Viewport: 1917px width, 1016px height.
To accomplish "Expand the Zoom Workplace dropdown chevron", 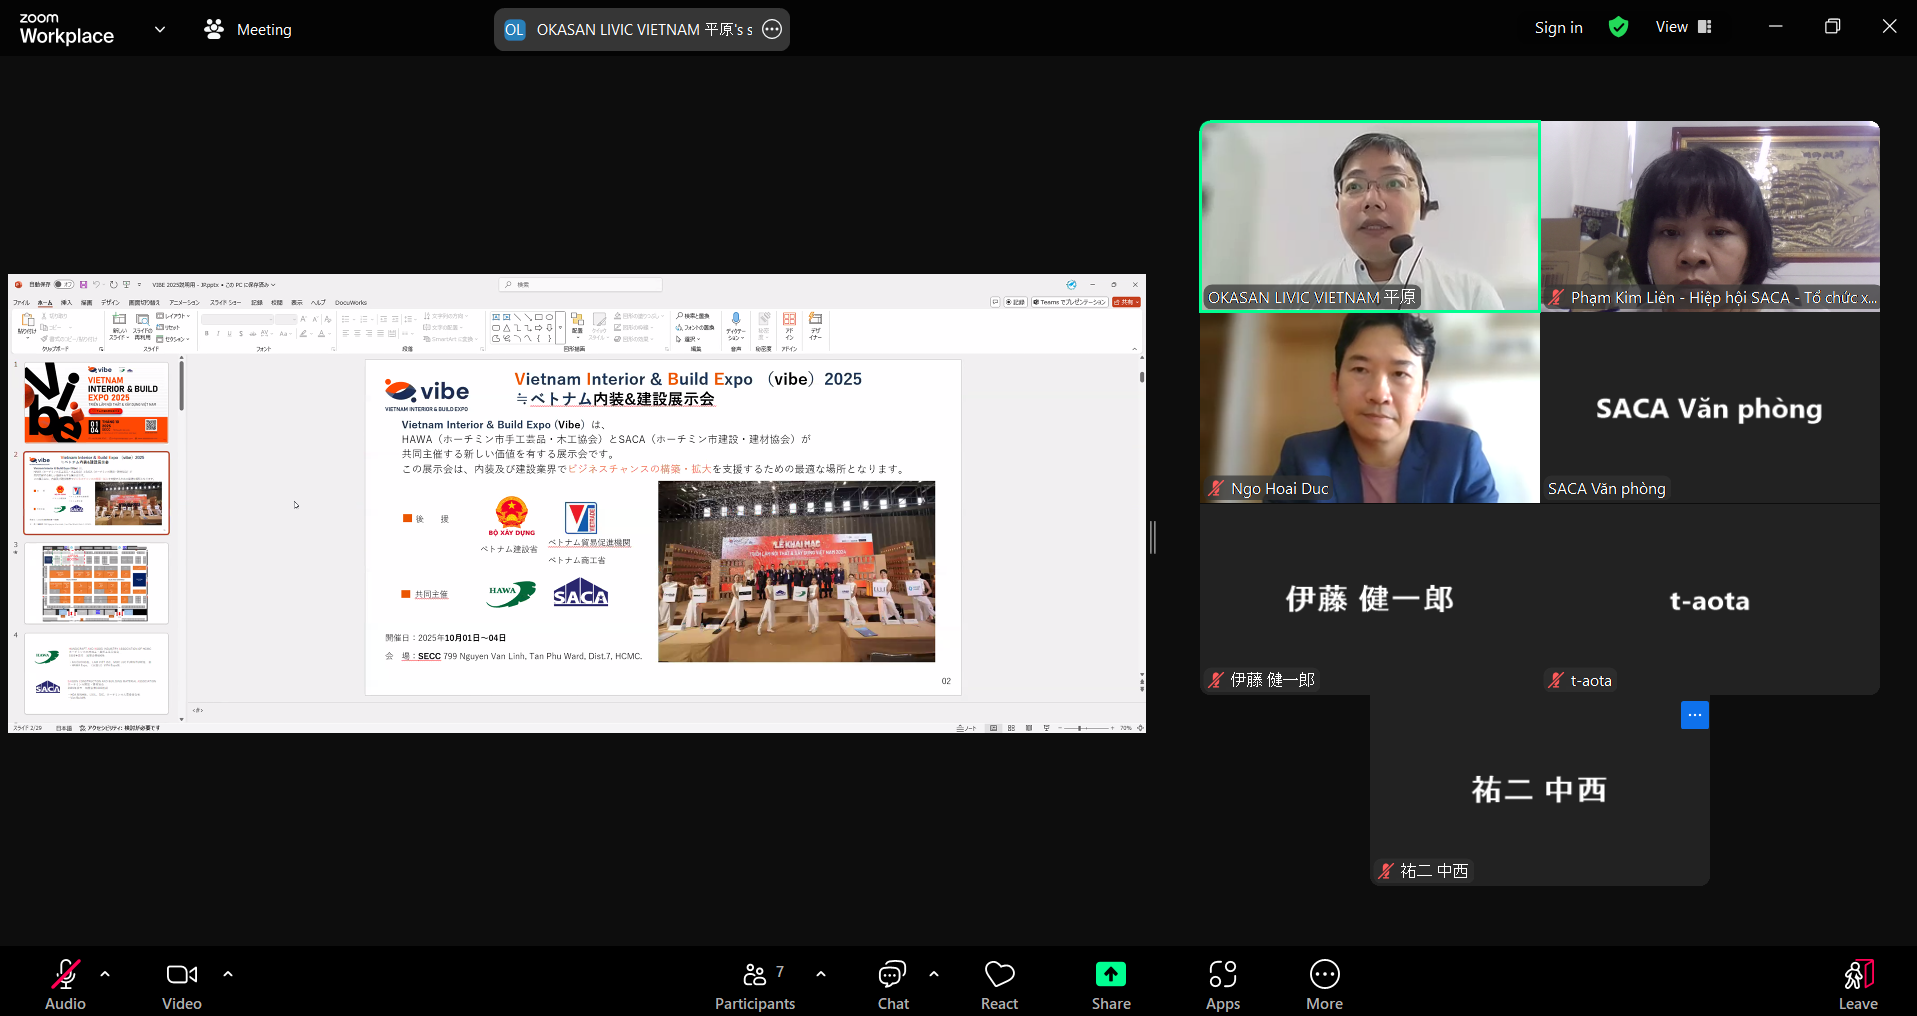I will pyautogui.click(x=160, y=29).
